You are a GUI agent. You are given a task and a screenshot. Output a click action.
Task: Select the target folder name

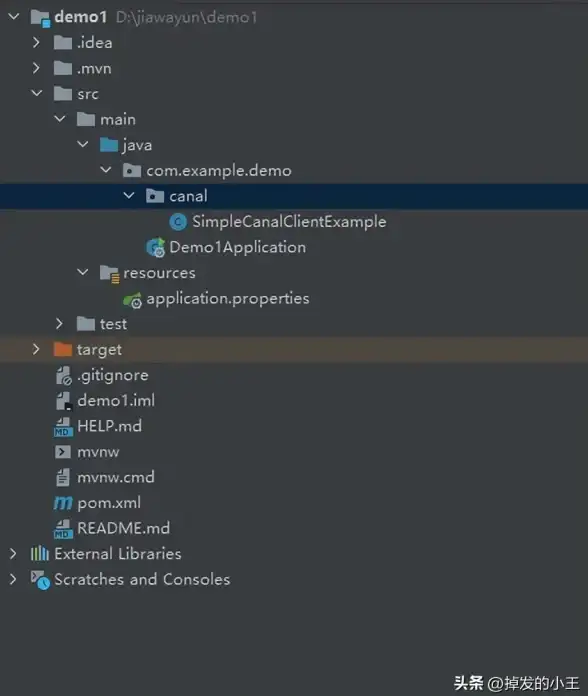(x=99, y=350)
